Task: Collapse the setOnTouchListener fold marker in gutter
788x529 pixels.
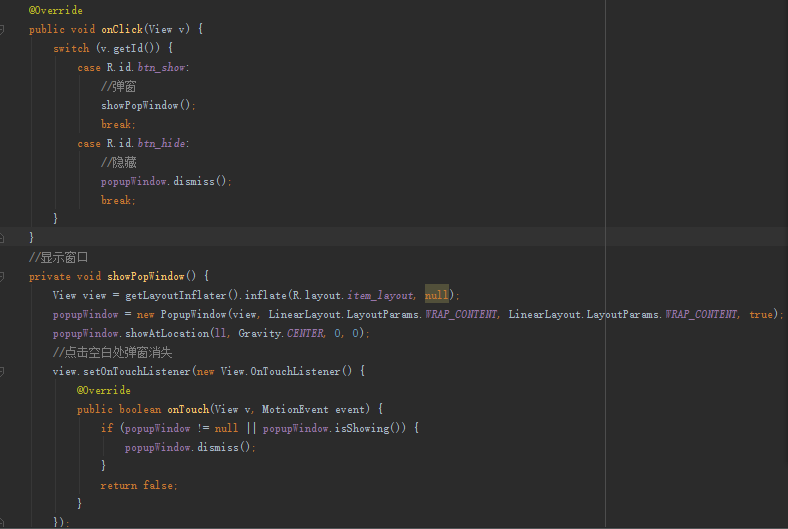Action: (x=2, y=372)
